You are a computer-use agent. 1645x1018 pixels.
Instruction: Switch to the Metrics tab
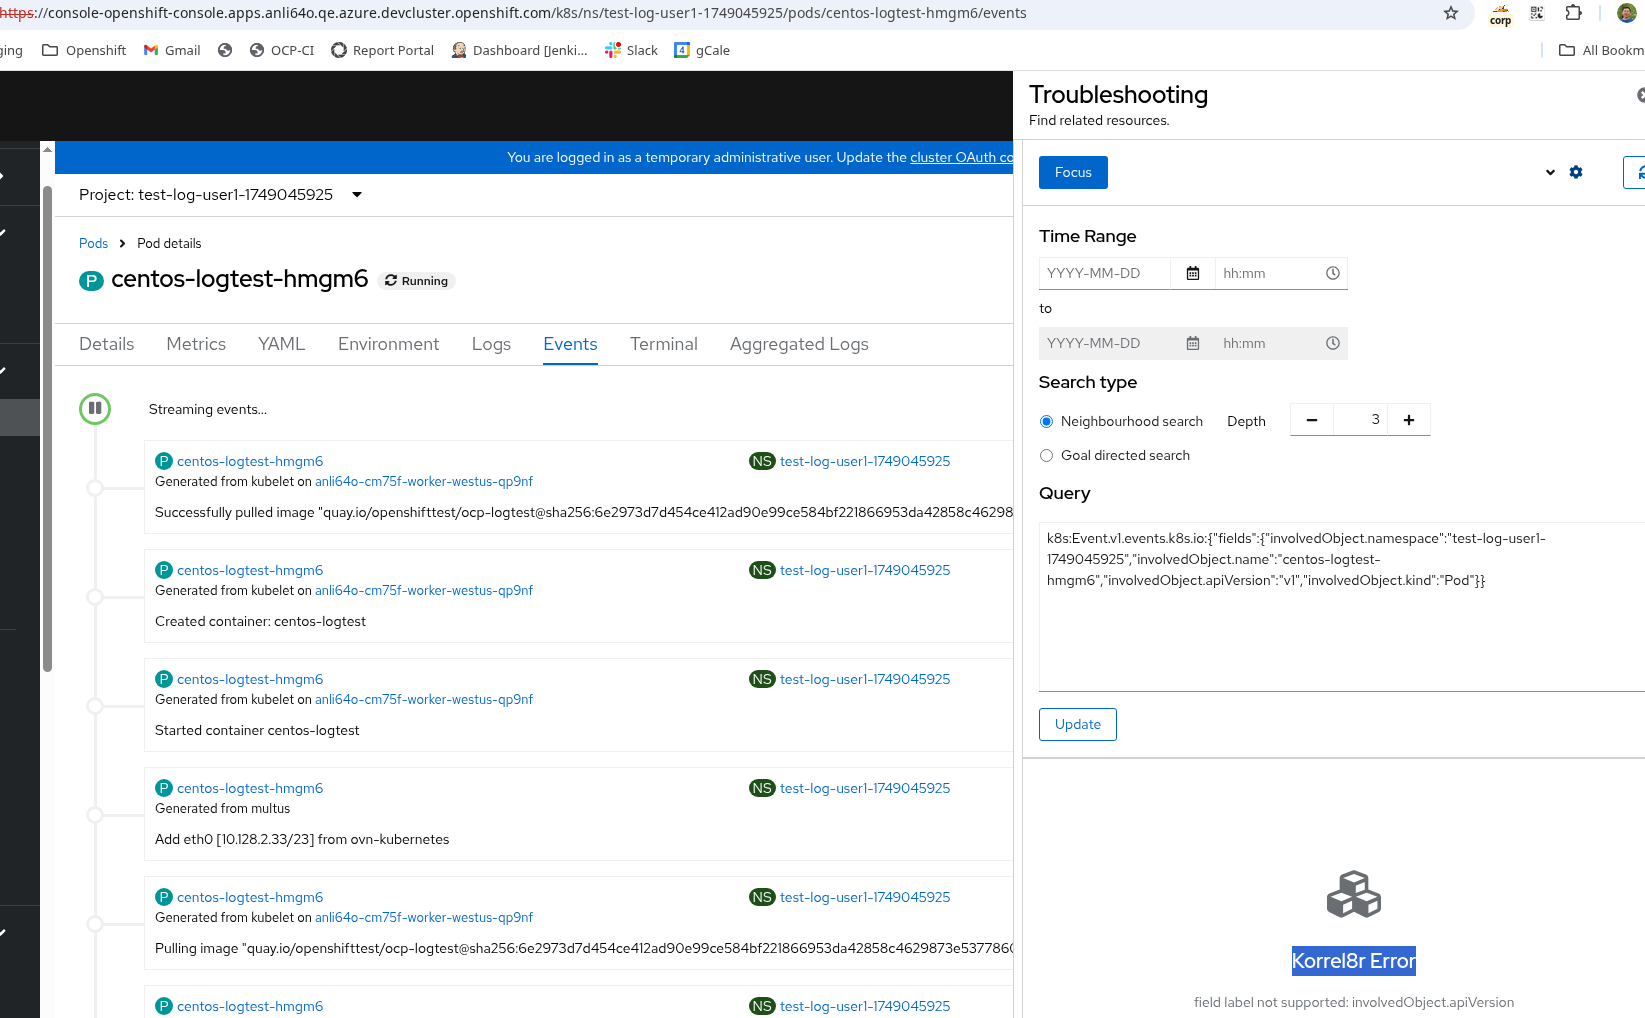pyautogui.click(x=196, y=344)
